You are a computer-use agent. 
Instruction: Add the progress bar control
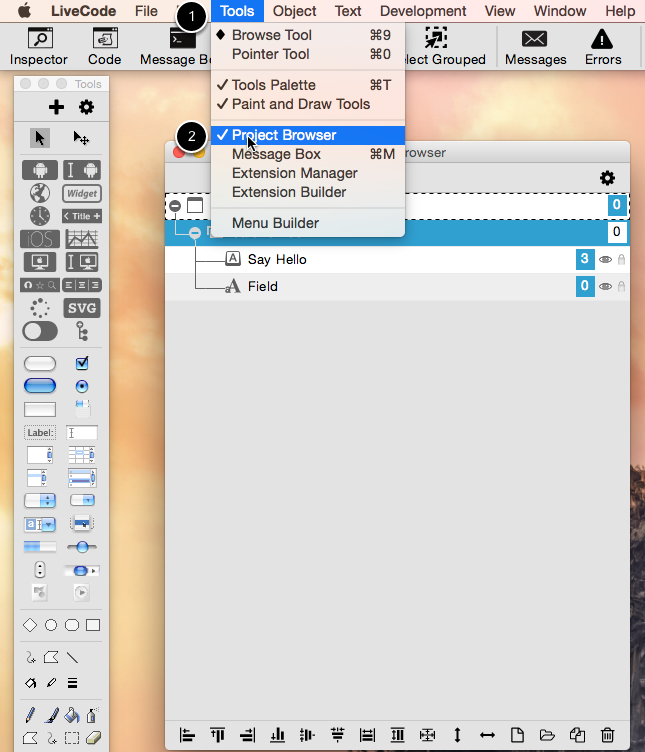[40, 547]
